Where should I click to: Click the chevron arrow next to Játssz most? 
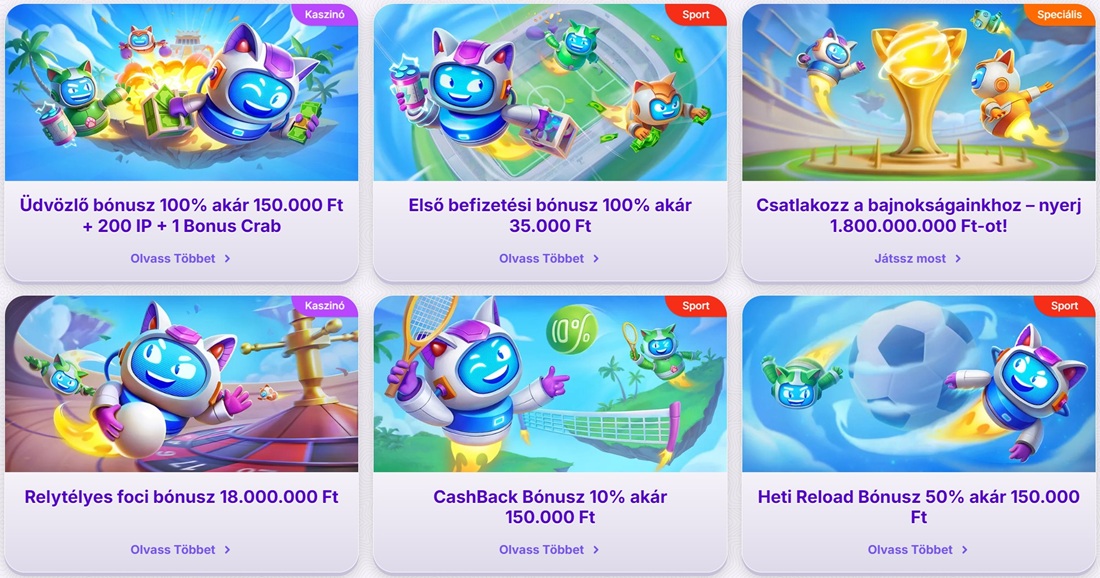(x=958, y=259)
